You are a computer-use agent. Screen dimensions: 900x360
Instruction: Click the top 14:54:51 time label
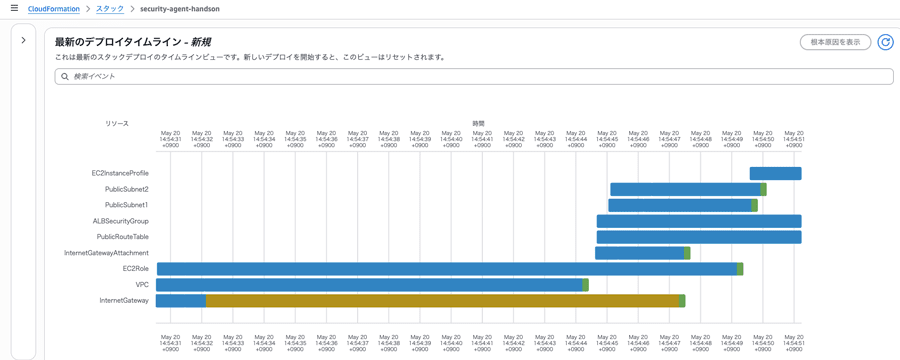coord(794,140)
